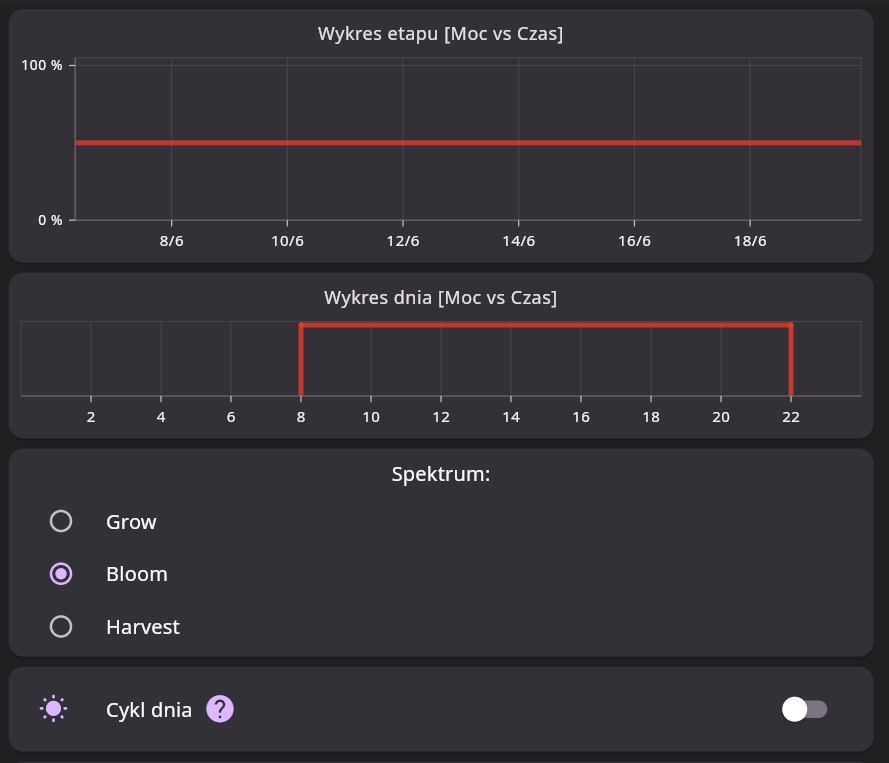Click the Grow label text

pyautogui.click(x=131, y=522)
